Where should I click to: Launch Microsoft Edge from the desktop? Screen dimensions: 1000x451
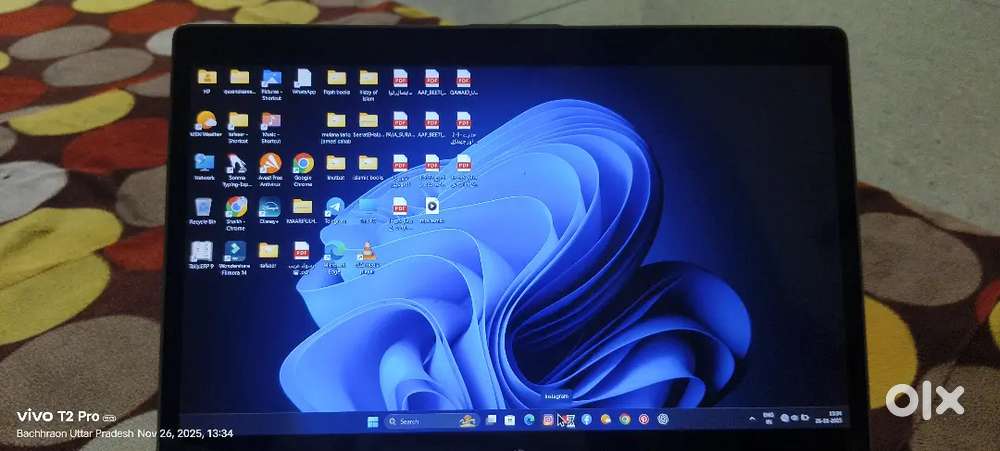click(x=335, y=250)
